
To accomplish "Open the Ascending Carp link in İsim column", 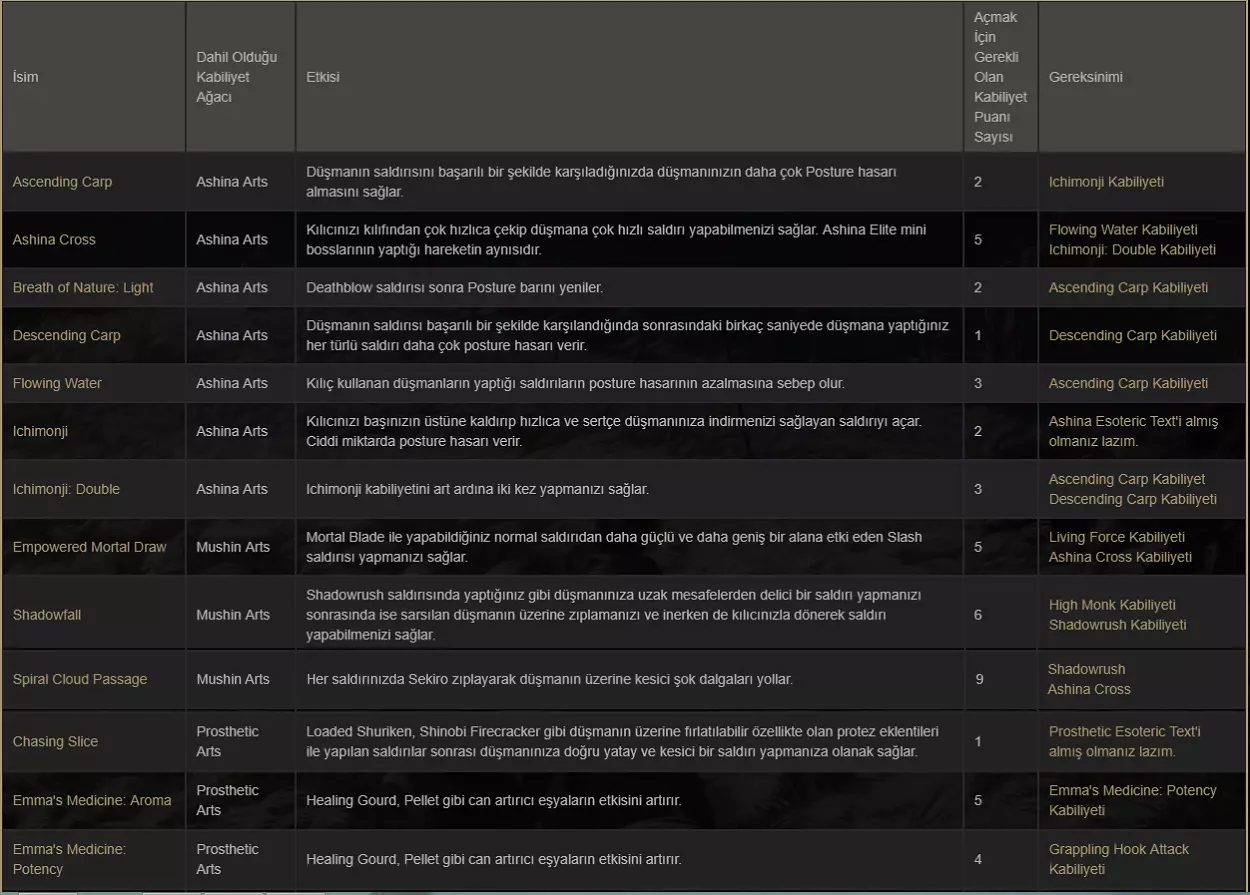I will coord(62,182).
